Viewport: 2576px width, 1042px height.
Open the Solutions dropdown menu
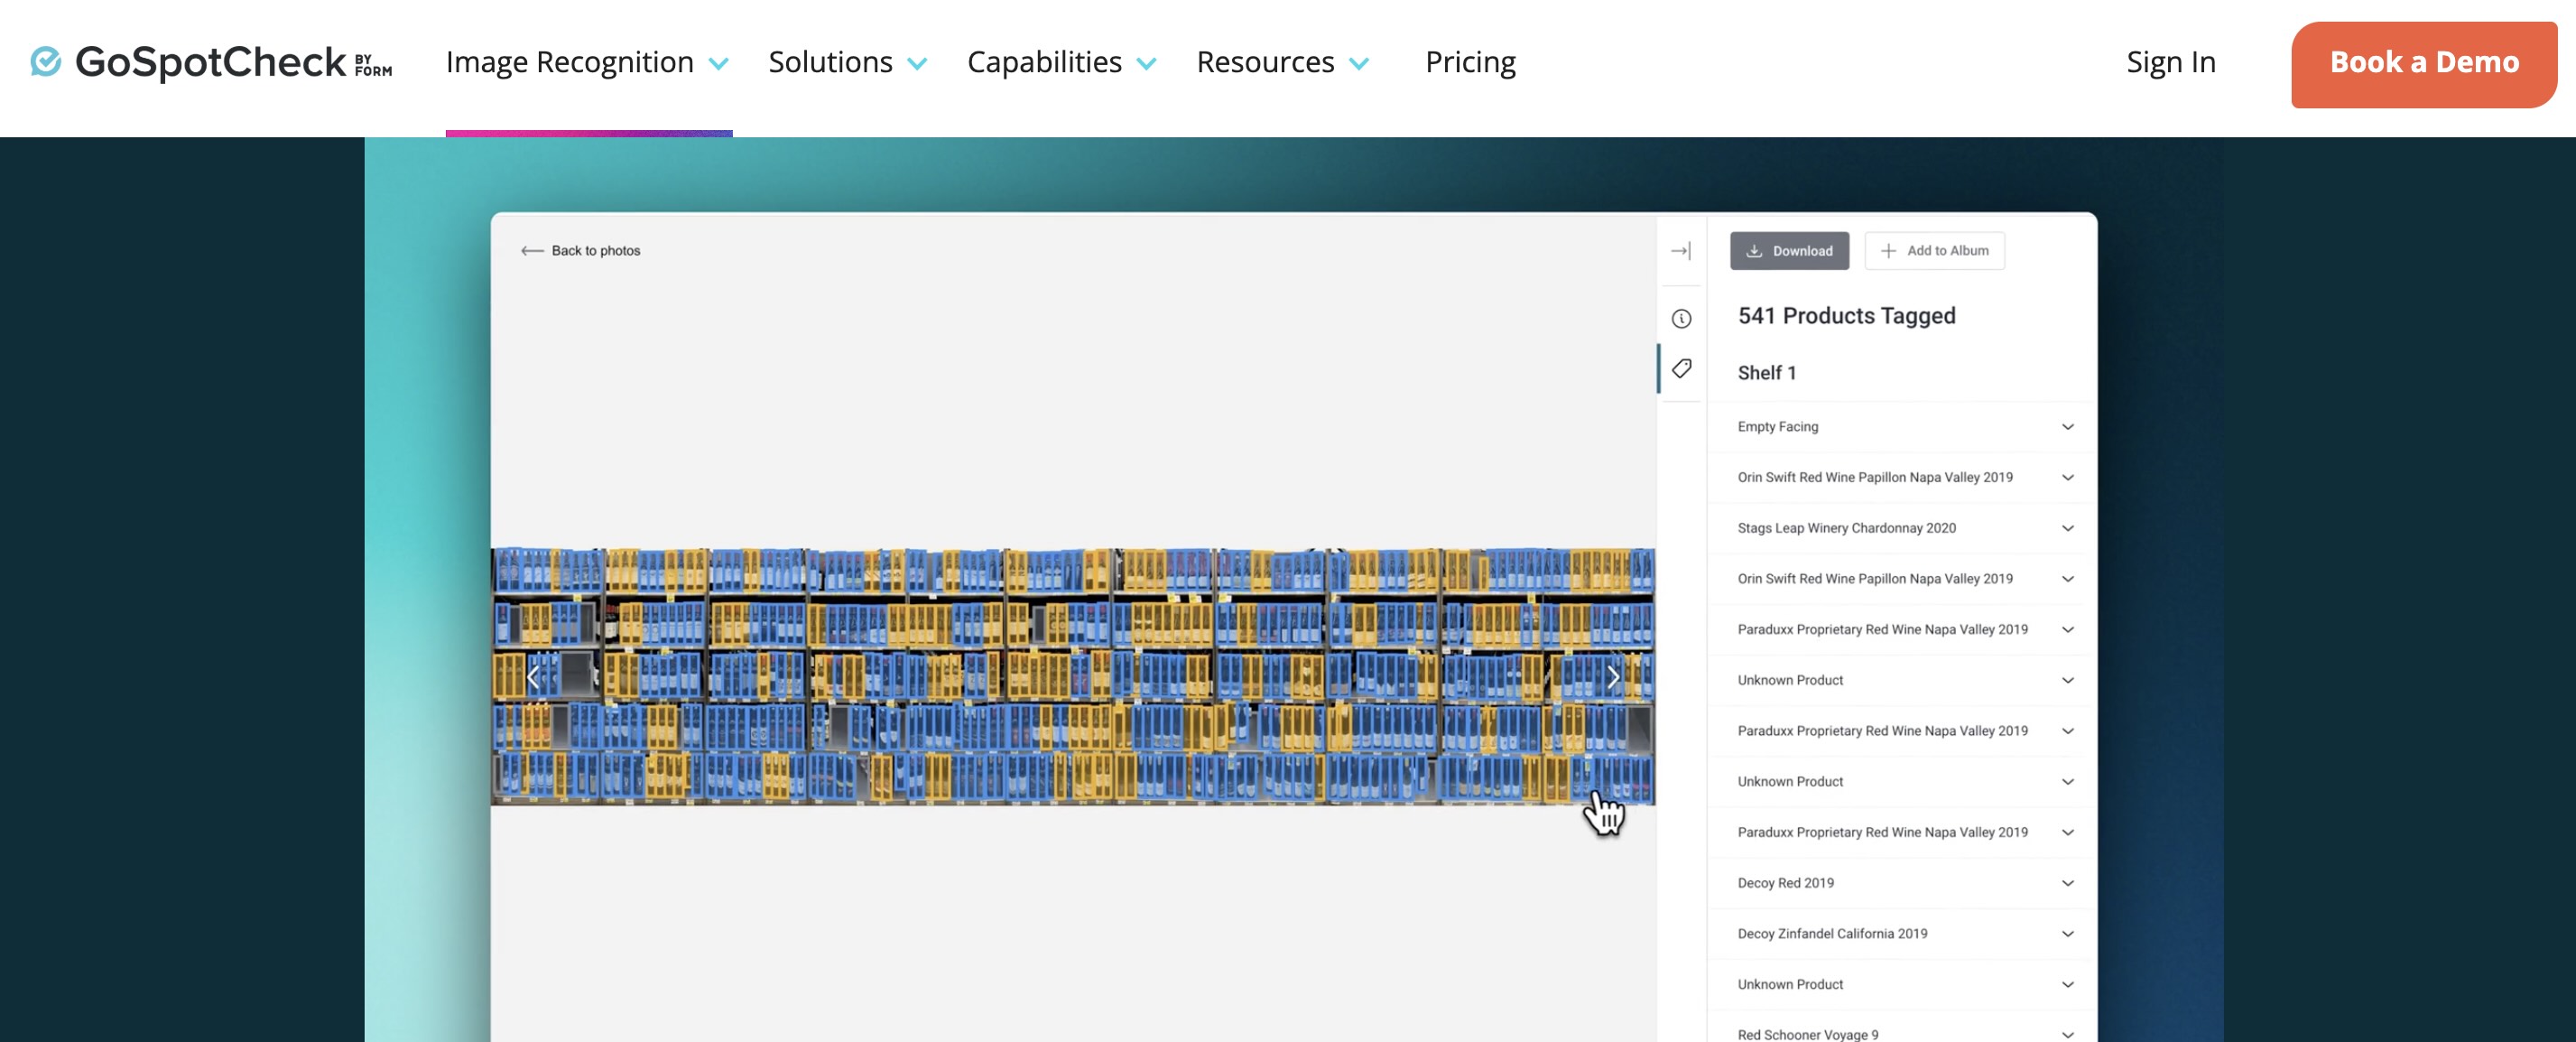pyautogui.click(x=848, y=62)
